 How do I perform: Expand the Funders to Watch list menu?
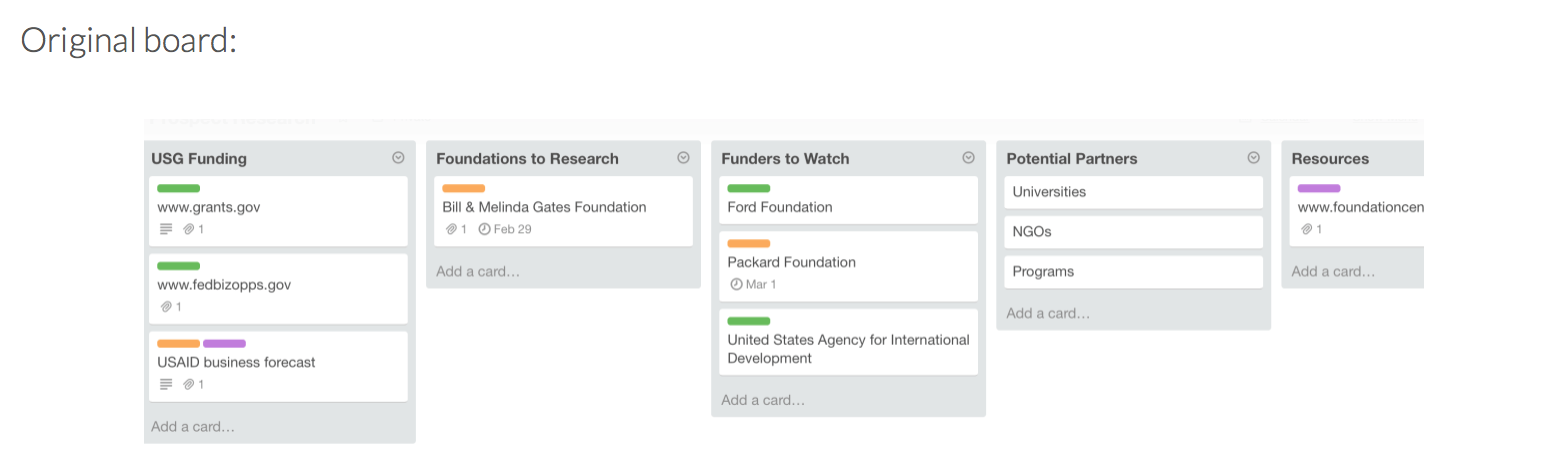[x=968, y=158]
